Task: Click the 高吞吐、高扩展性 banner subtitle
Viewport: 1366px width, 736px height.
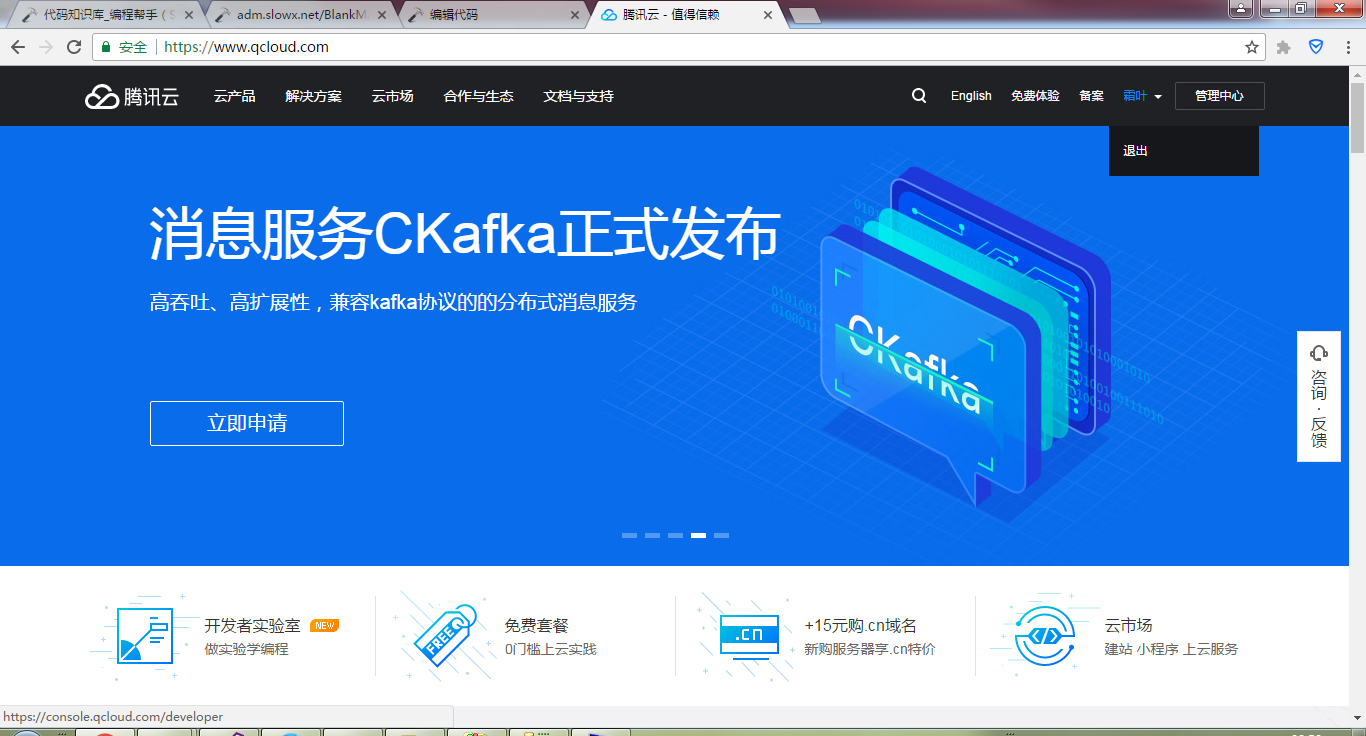Action: click(393, 302)
